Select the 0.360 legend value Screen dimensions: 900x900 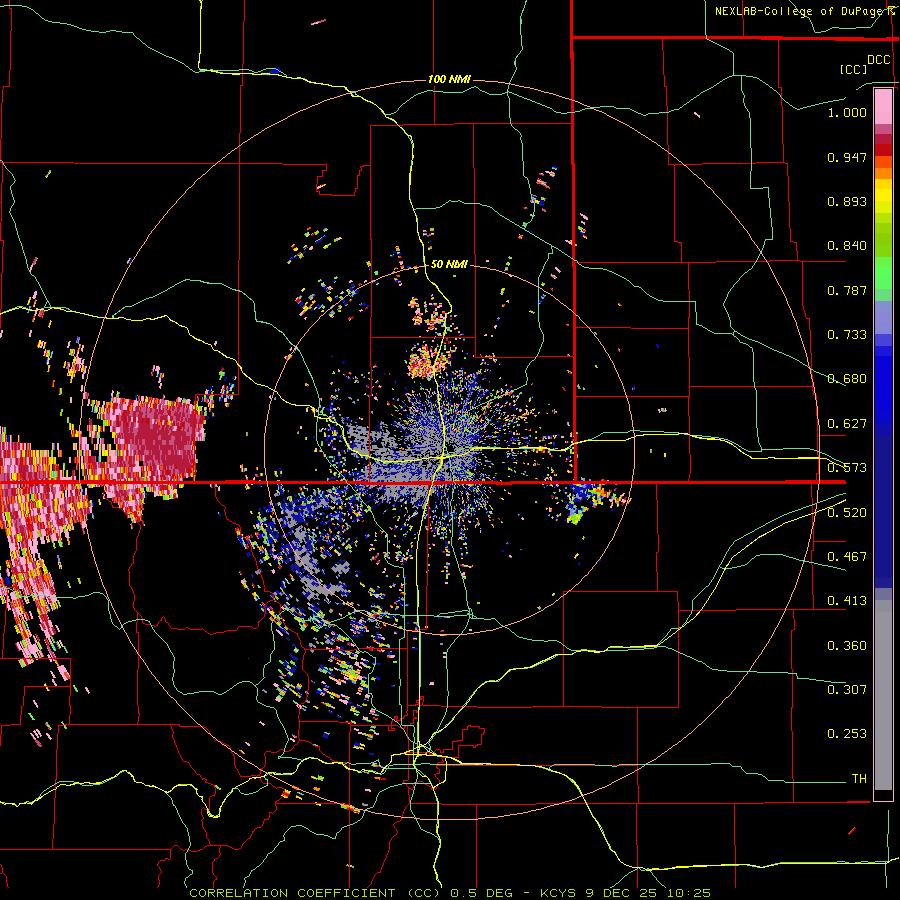pyautogui.click(x=847, y=646)
